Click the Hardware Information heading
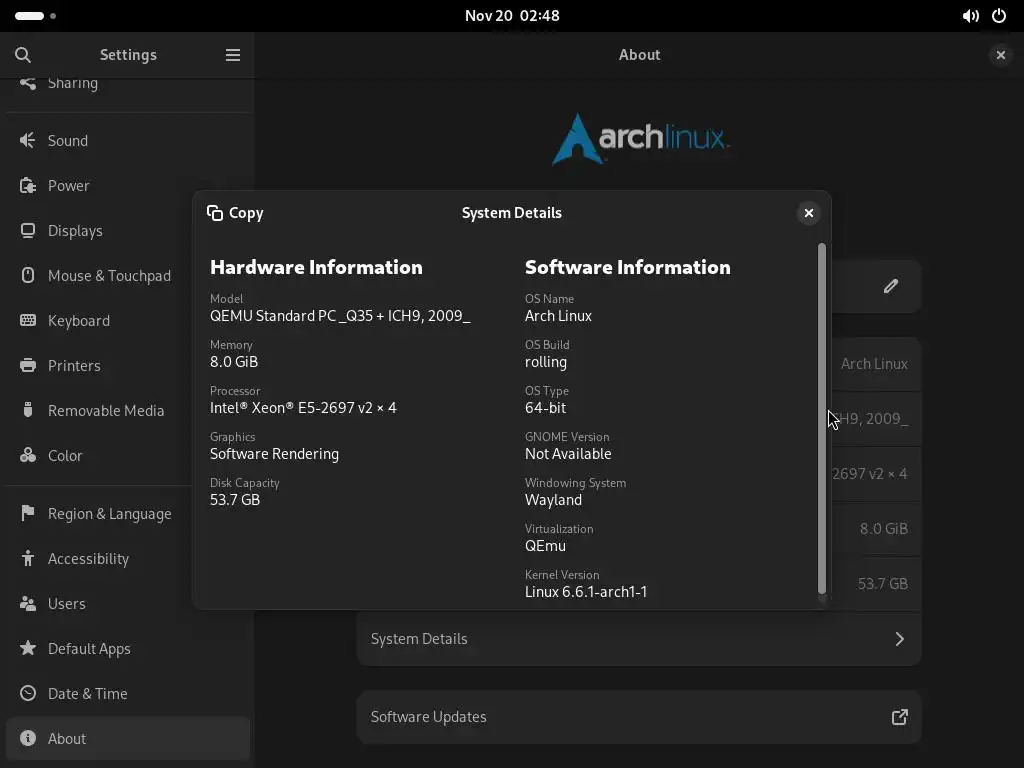 (316, 267)
